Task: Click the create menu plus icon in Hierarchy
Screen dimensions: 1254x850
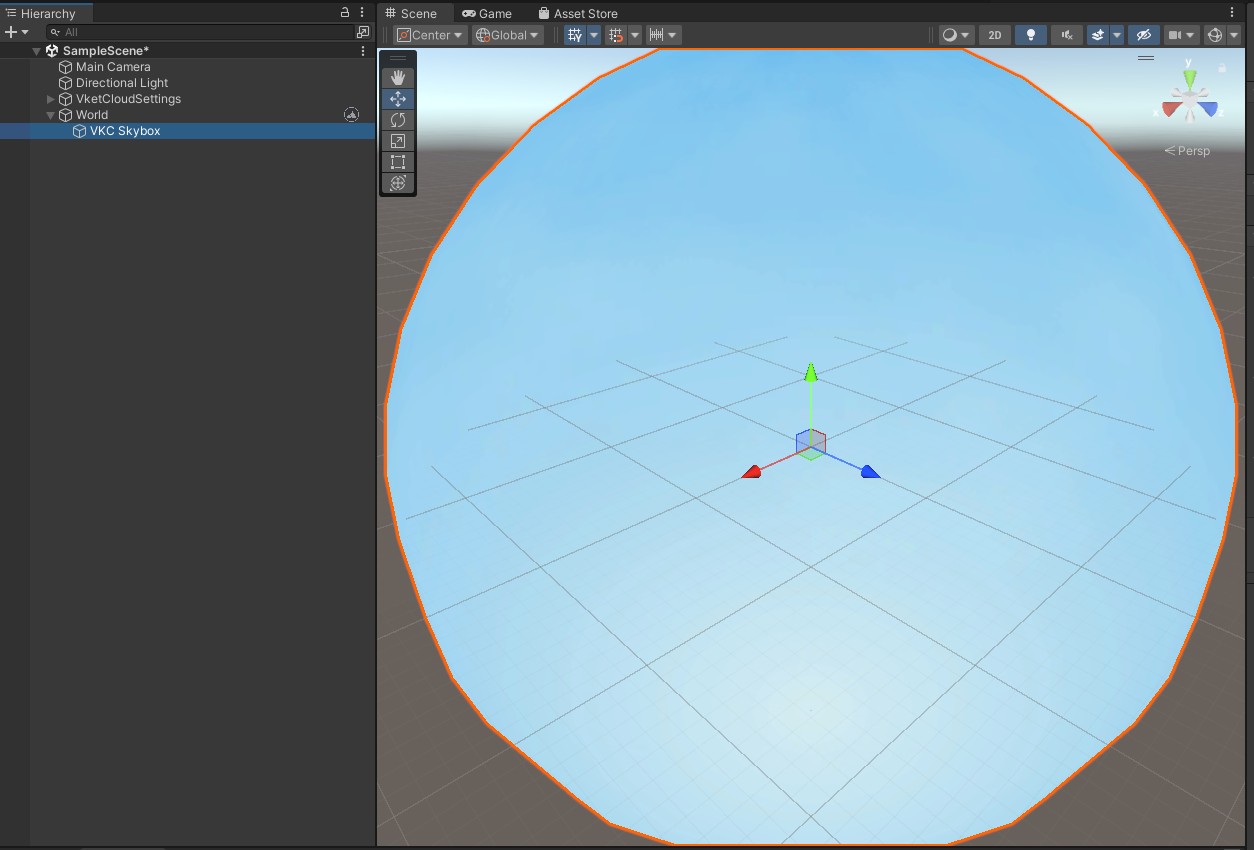Action: coord(10,31)
